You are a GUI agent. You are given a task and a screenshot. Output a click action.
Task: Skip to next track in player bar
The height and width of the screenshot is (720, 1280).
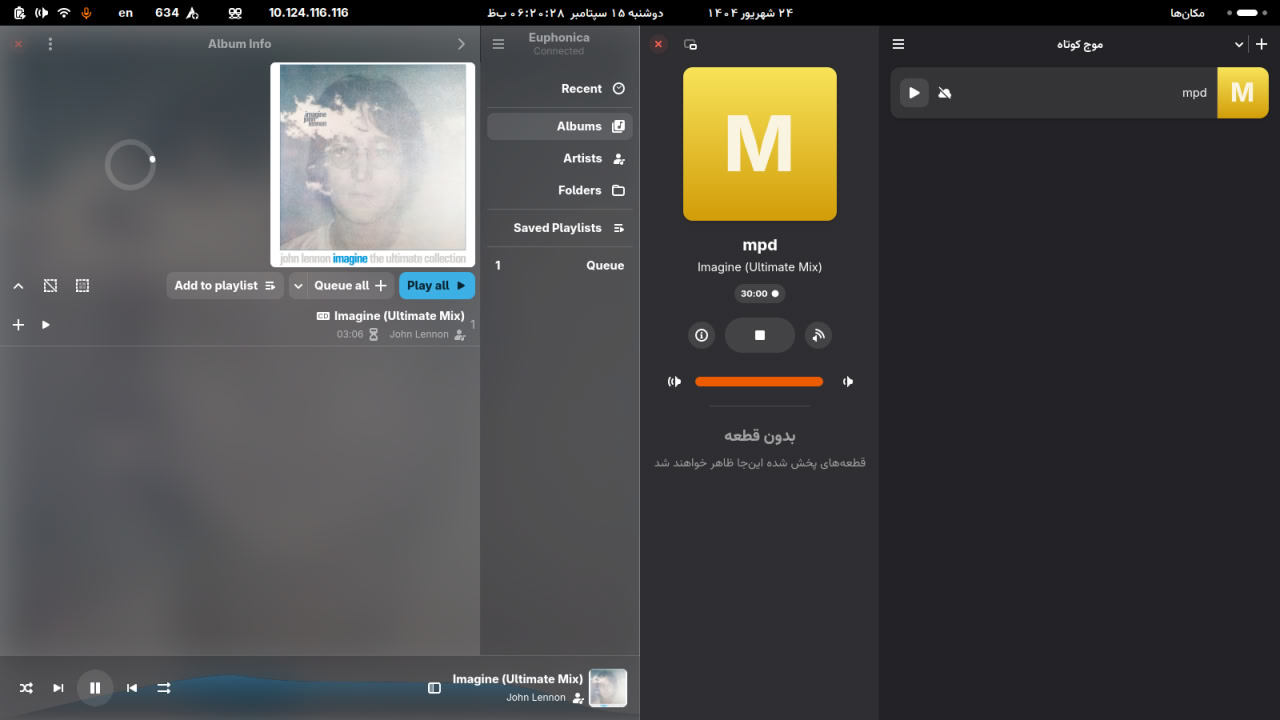[58, 688]
